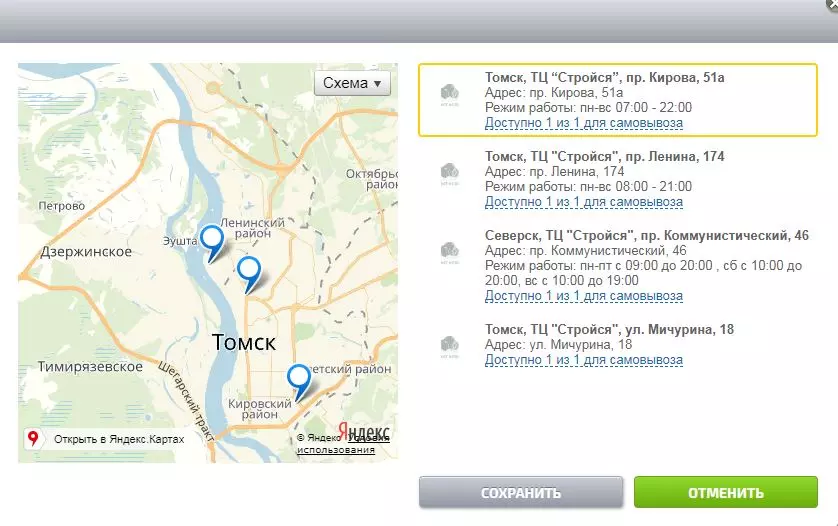Viewport: 838px width, 526px height.
Task: Click the map pin above Кировский район
Action: (x=299, y=382)
